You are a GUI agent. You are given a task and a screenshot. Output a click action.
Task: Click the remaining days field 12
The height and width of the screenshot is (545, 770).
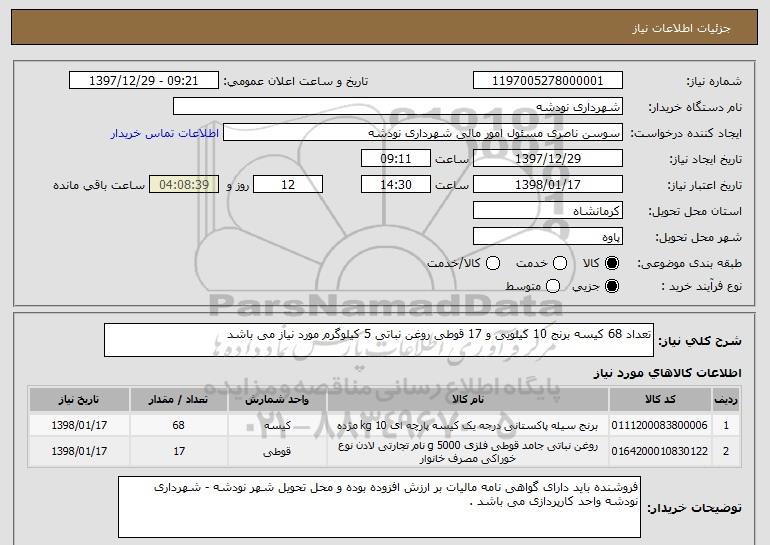(288, 185)
